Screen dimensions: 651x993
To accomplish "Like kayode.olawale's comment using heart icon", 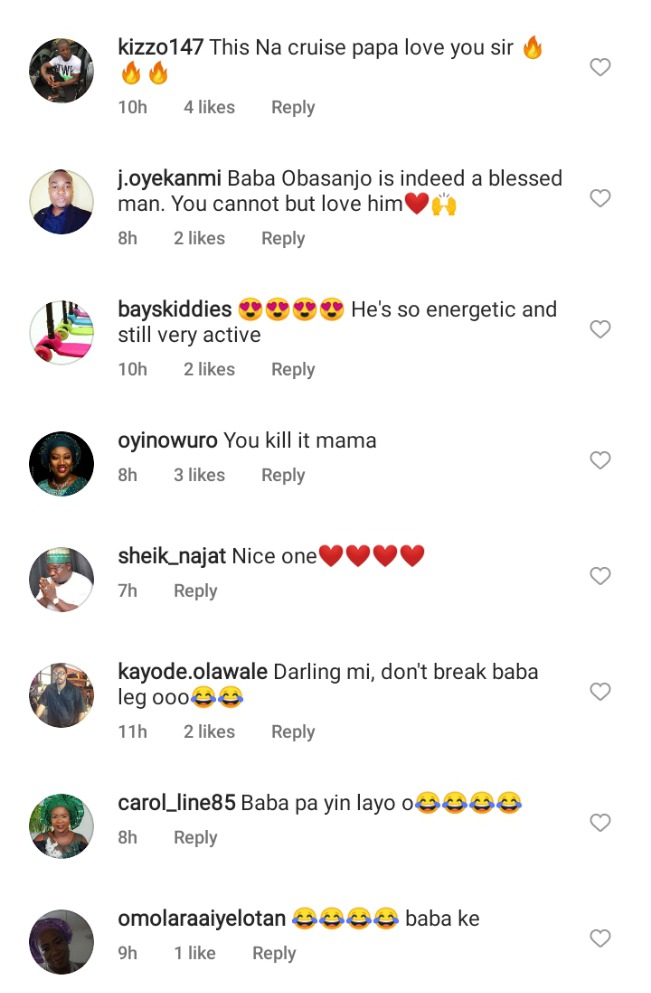I will 599,692.
